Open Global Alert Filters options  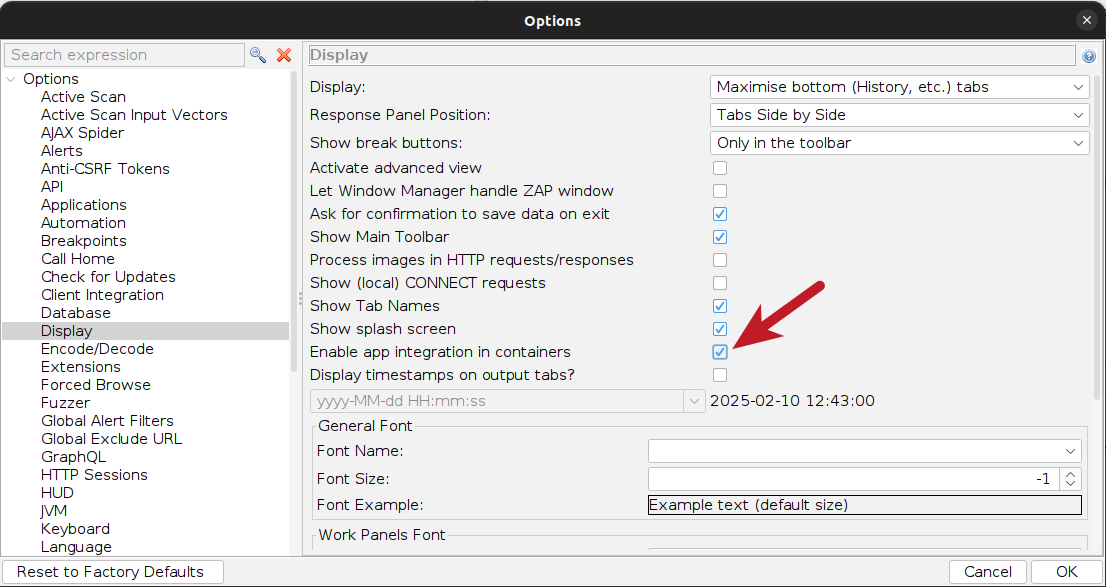pos(107,421)
